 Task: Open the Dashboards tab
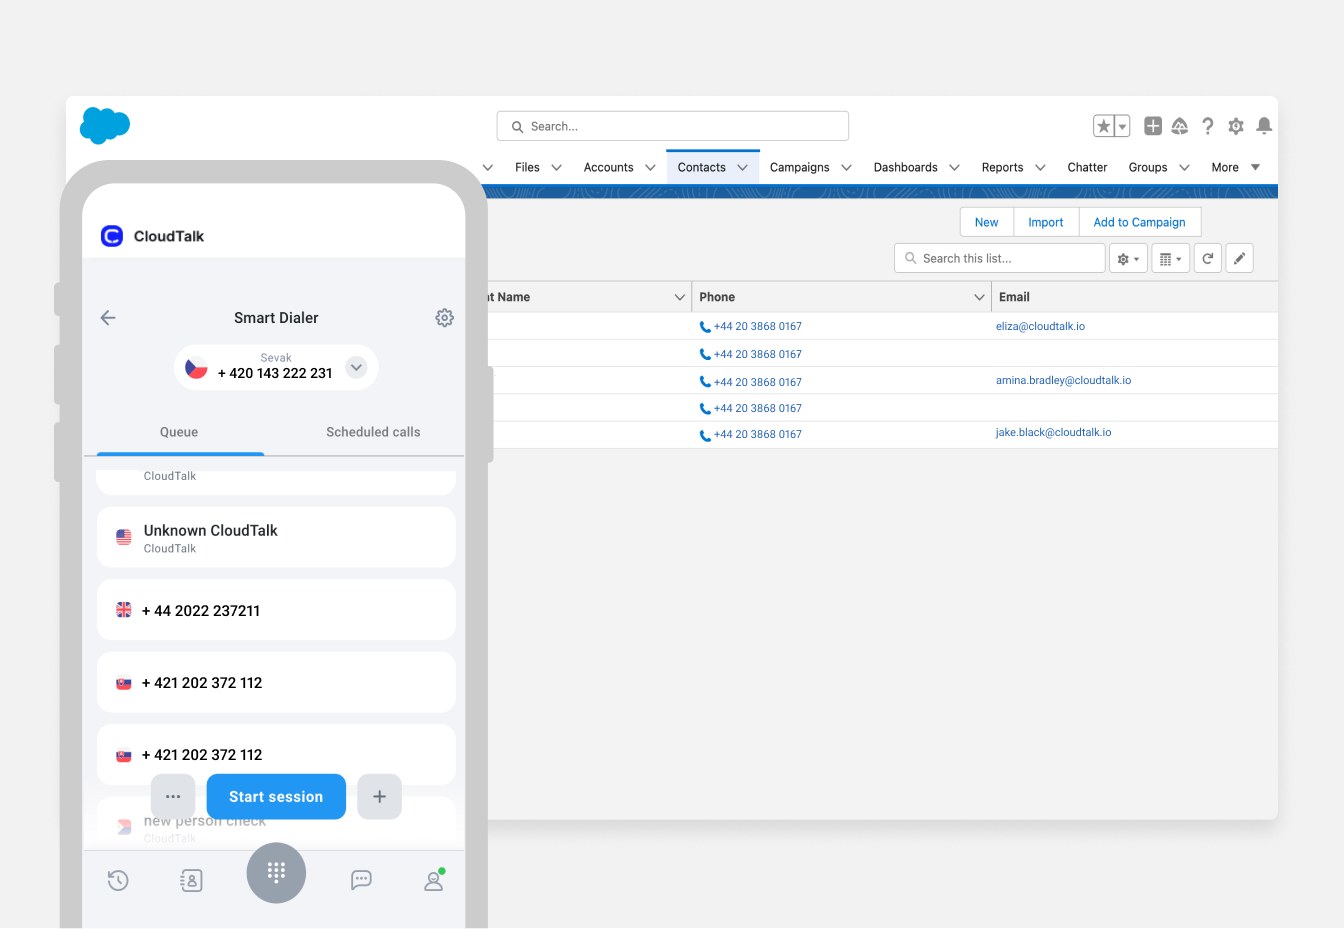point(905,167)
